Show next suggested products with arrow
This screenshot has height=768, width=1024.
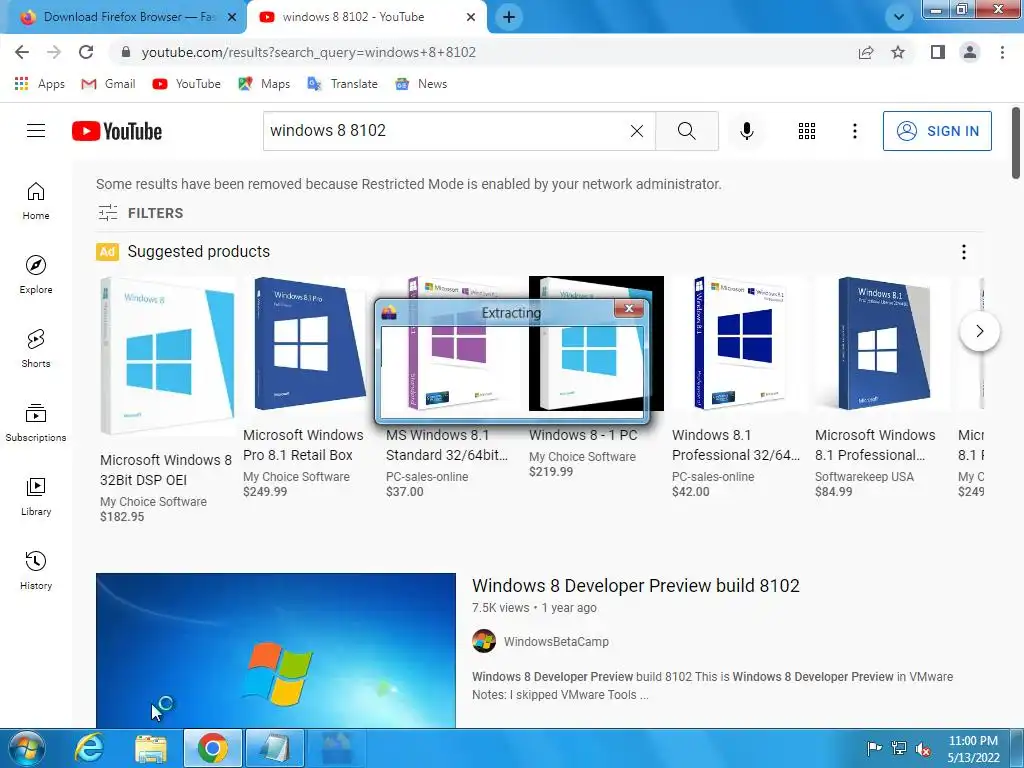(x=979, y=331)
